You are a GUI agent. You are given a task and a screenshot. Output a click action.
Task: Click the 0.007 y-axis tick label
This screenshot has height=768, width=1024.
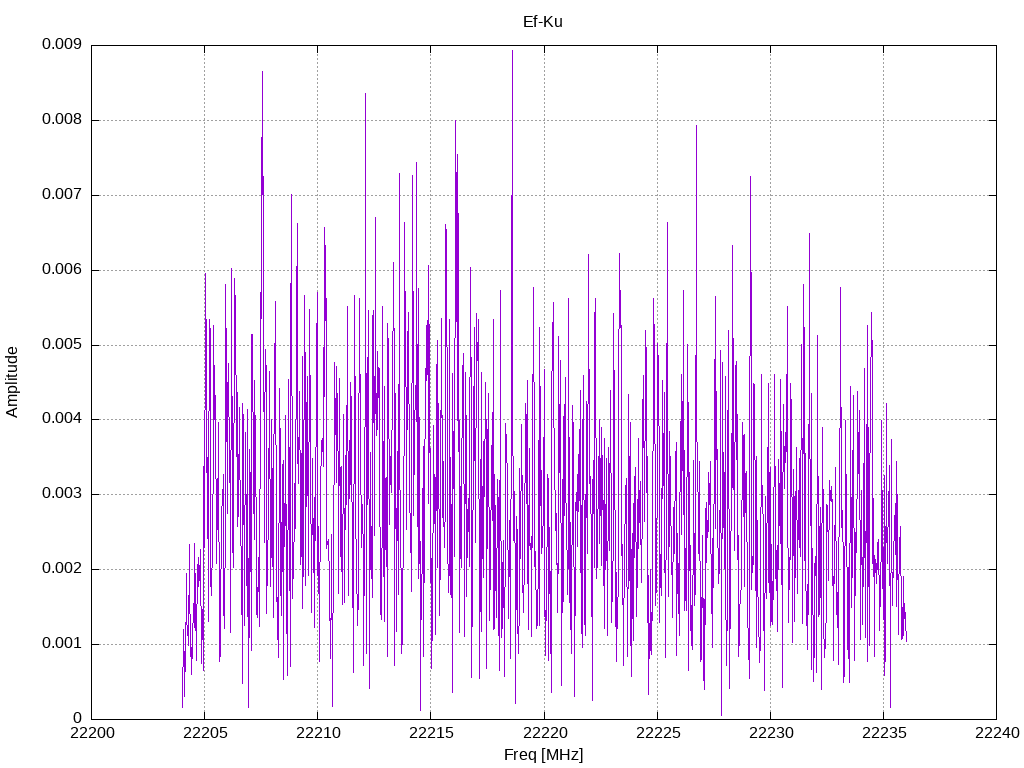pos(62,195)
